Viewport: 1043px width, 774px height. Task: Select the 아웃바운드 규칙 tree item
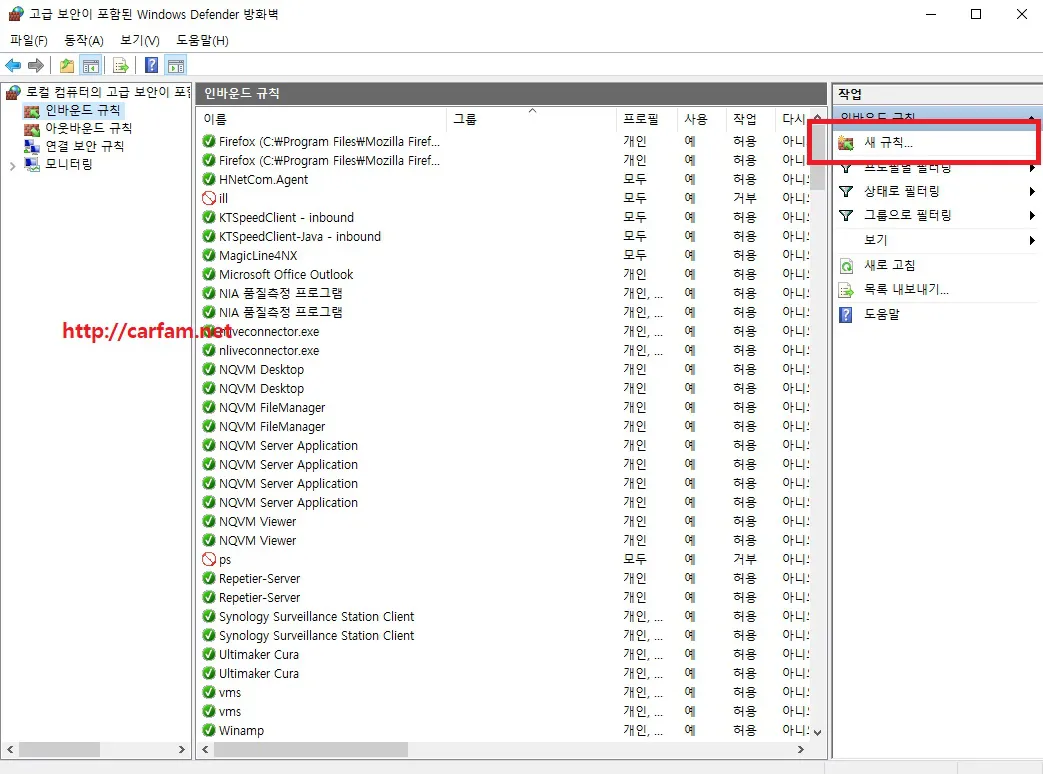coord(88,128)
